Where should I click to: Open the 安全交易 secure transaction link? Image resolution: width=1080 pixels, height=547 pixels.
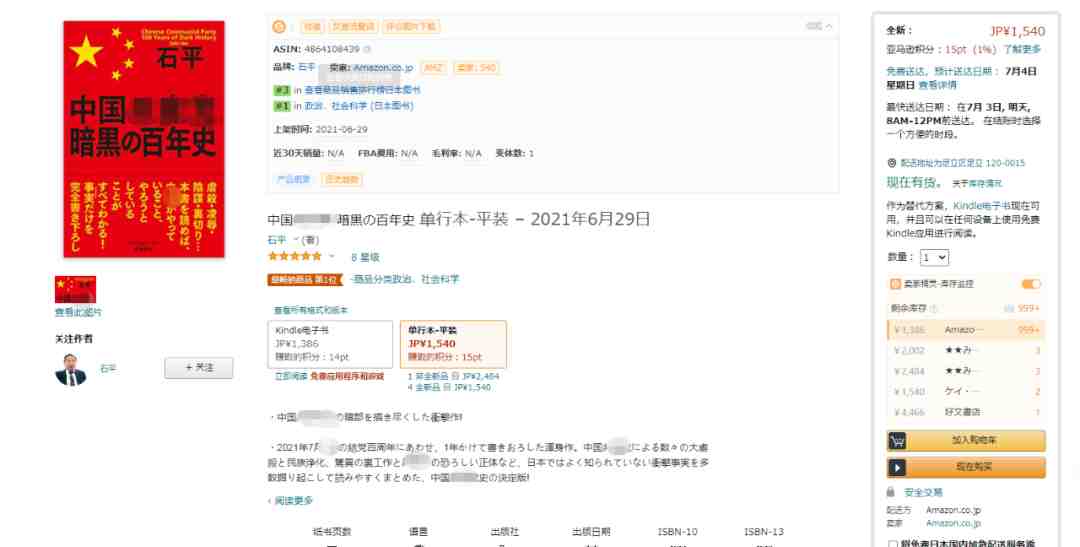923,493
